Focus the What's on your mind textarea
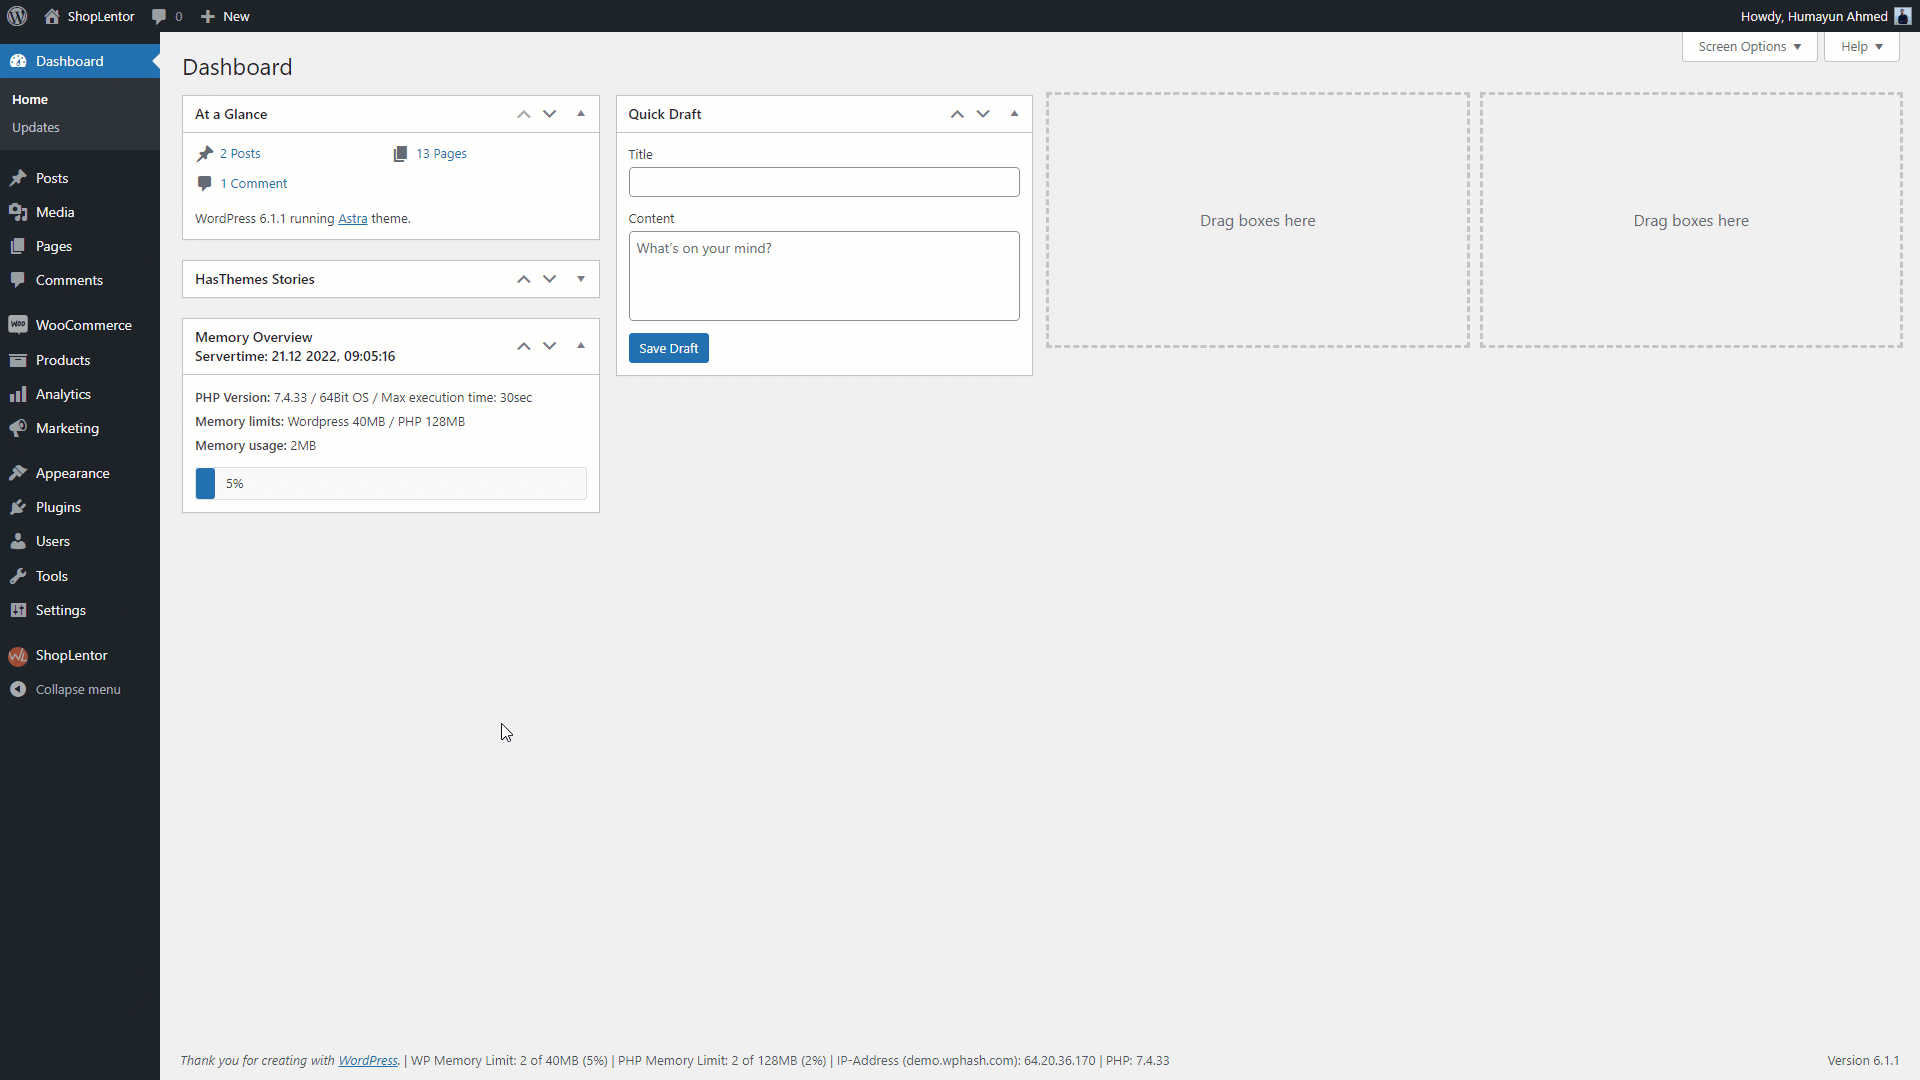 (x=824, y=276)
